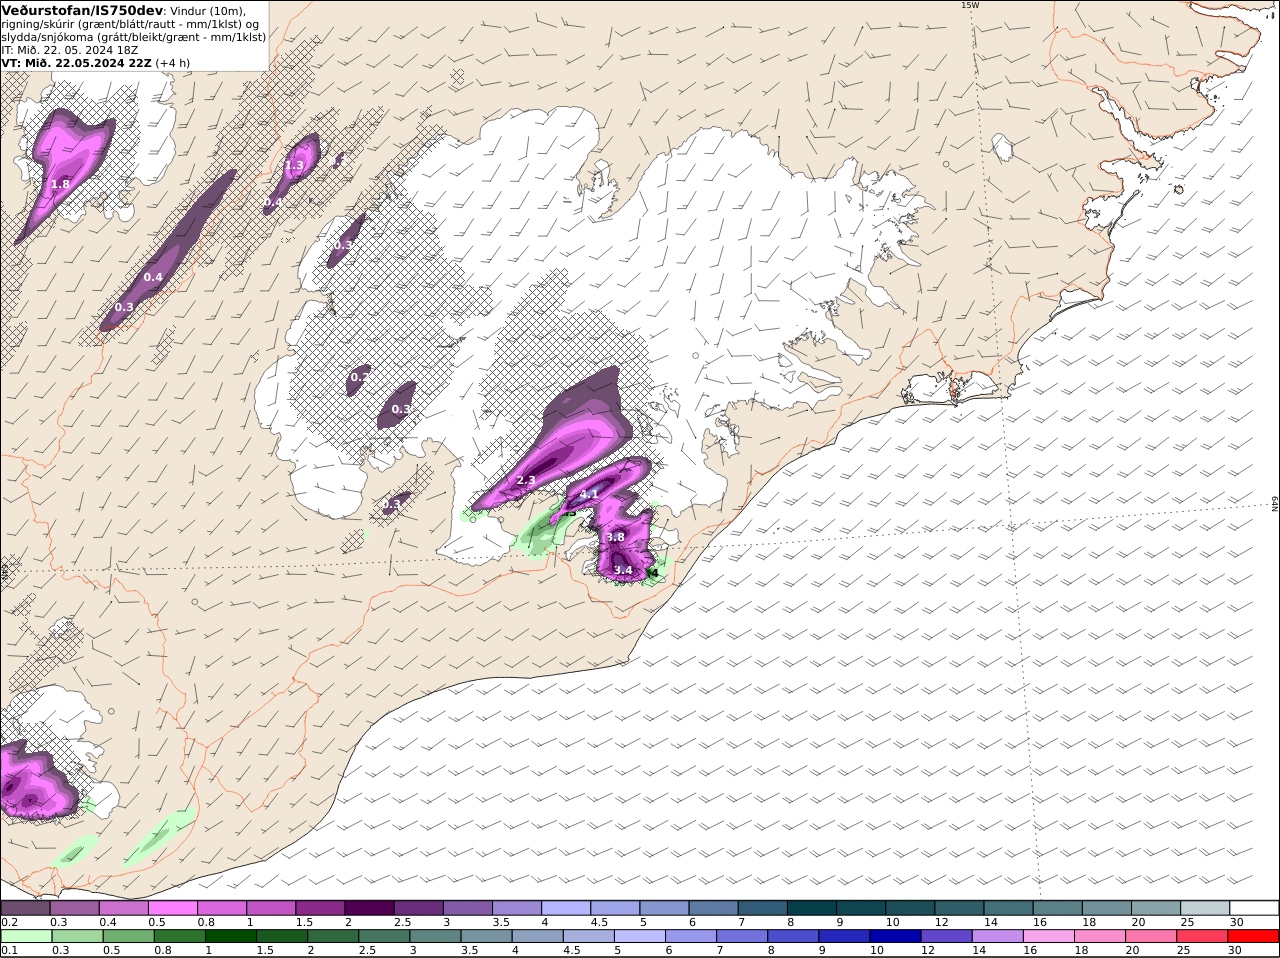Pick the 4.1 snowfall value label
1280x958 pixels.
coord(589,494)
